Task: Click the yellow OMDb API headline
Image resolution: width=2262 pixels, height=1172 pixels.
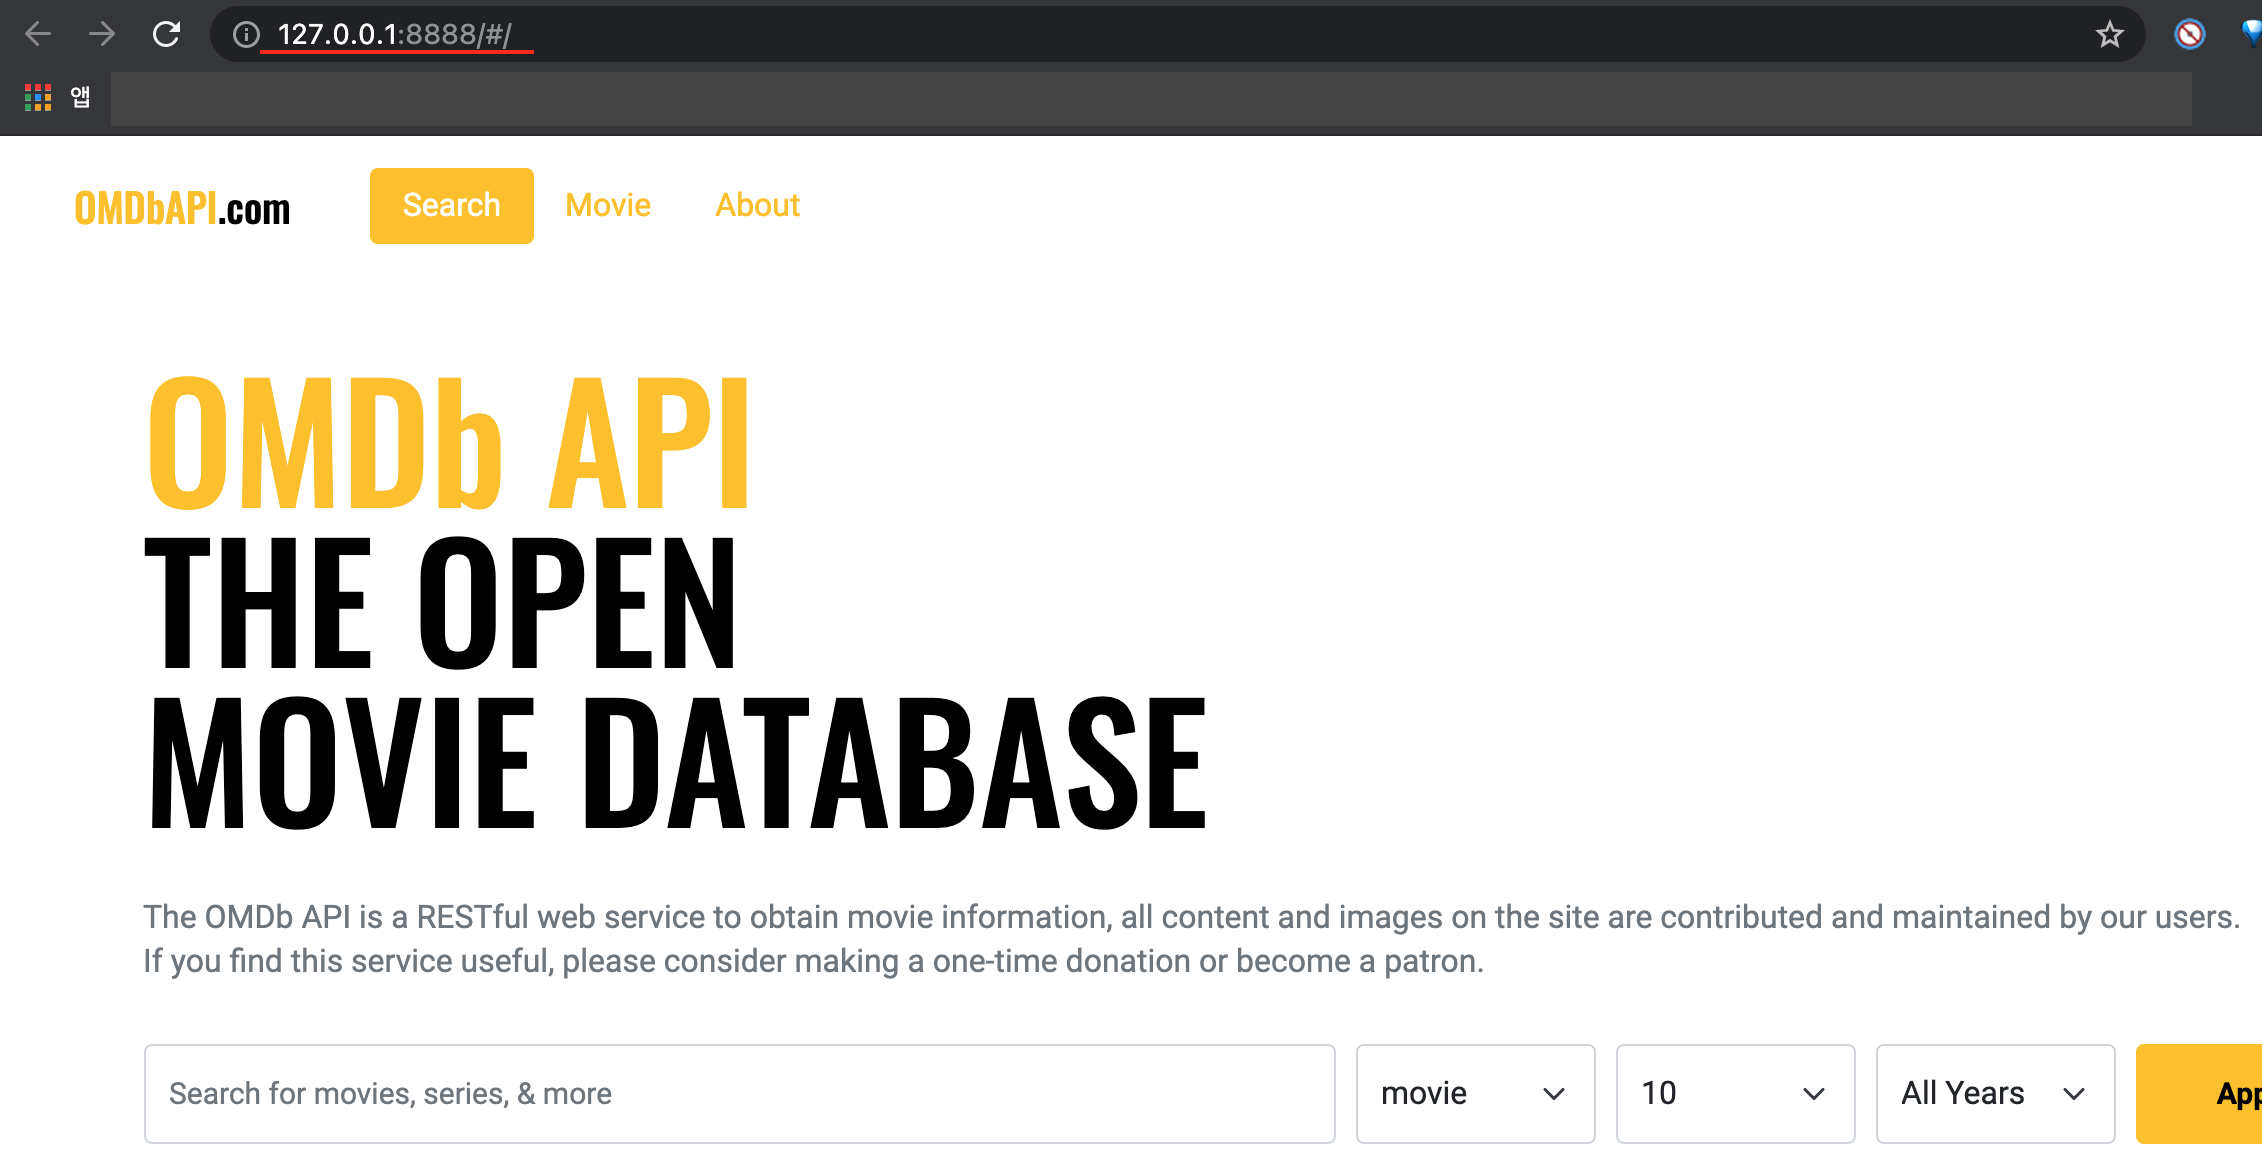Action: pos(448,443)
